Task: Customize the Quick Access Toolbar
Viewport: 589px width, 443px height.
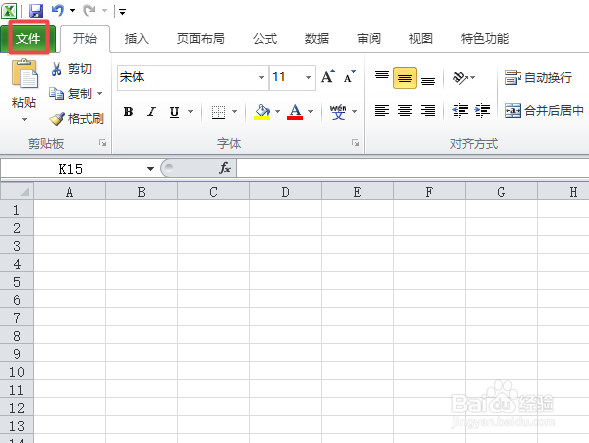Action: (122, 12)
